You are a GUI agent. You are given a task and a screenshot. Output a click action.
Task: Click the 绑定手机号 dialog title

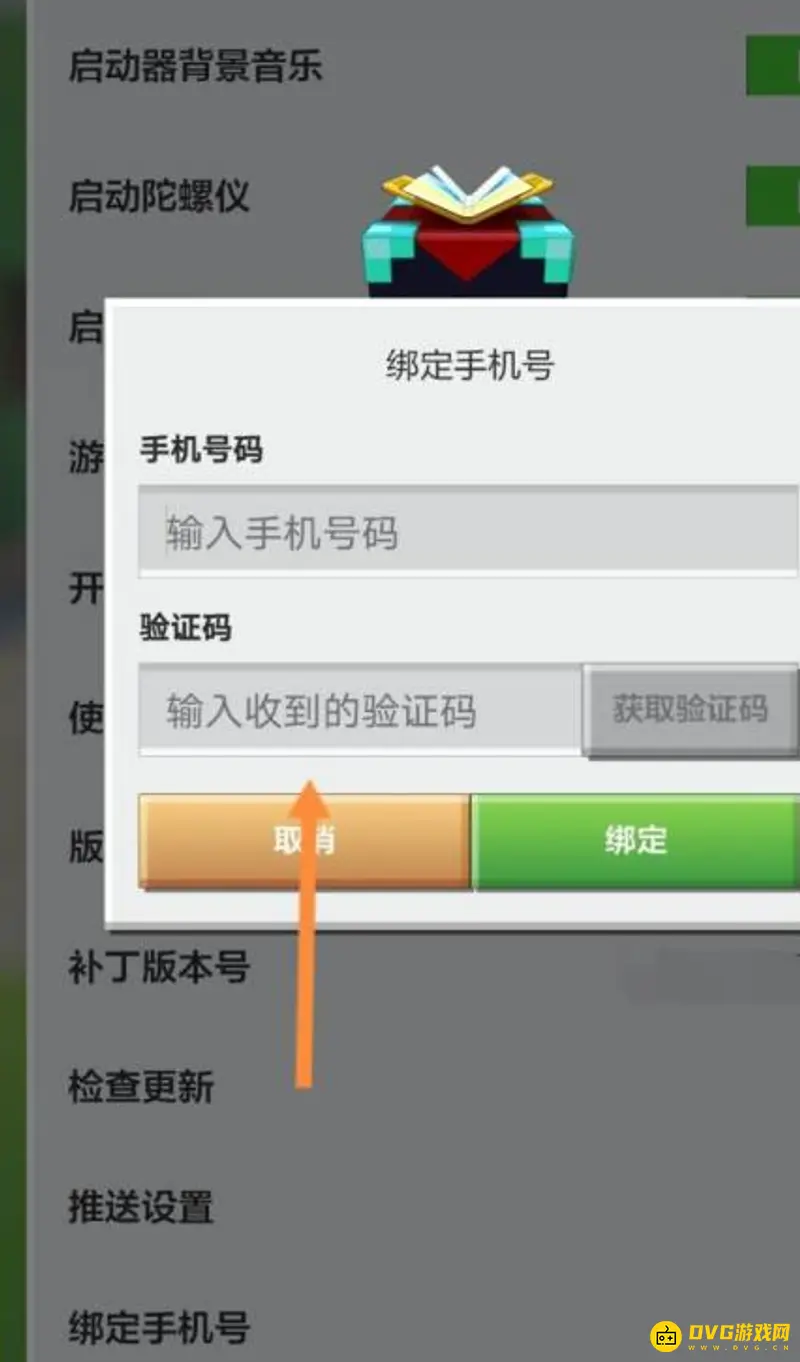469,365
